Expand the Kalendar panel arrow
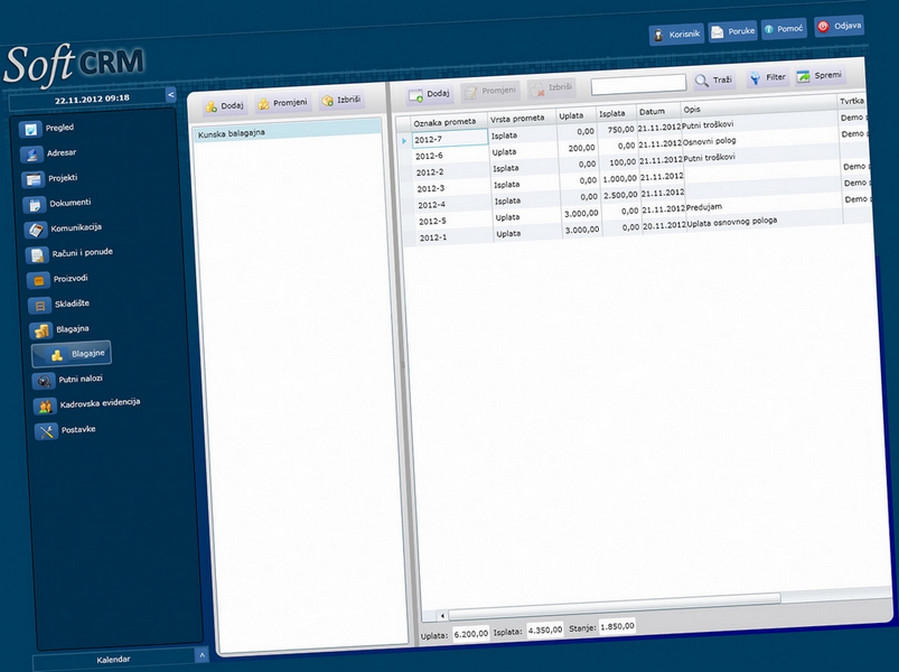The image size is (899, 672). click(201, 654)
